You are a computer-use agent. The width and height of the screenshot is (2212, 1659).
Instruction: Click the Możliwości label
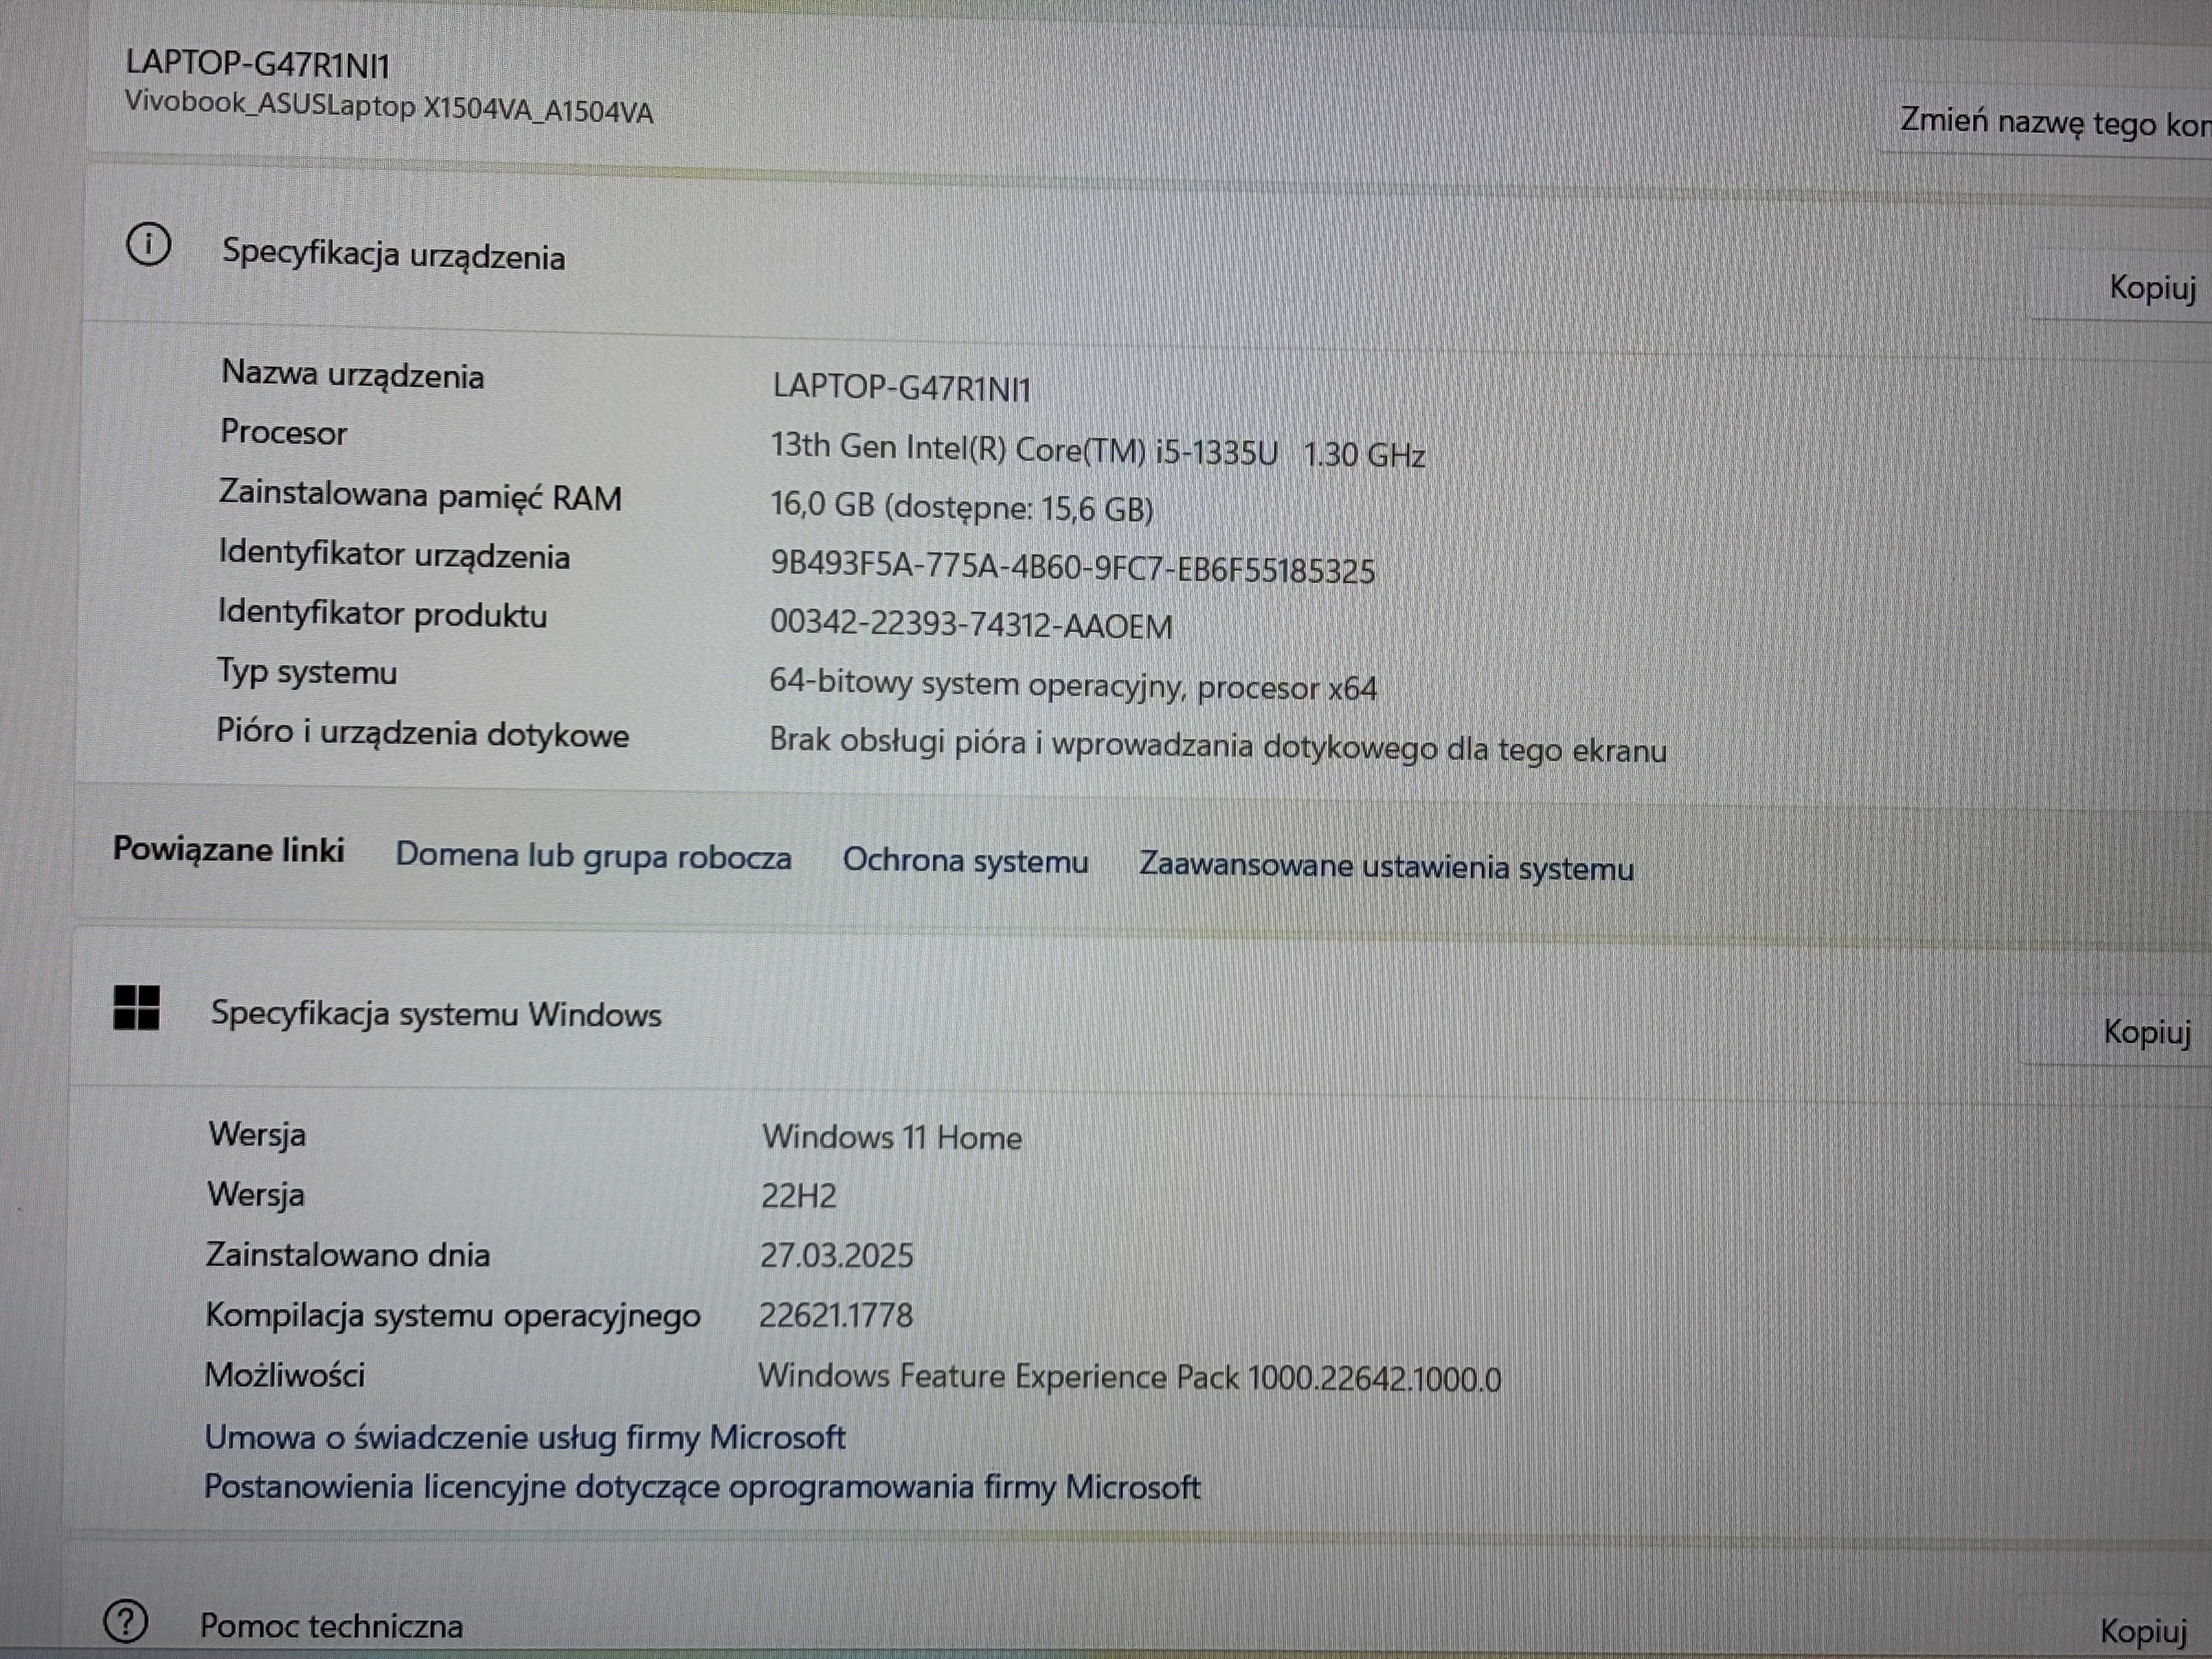click(285, 1376)
